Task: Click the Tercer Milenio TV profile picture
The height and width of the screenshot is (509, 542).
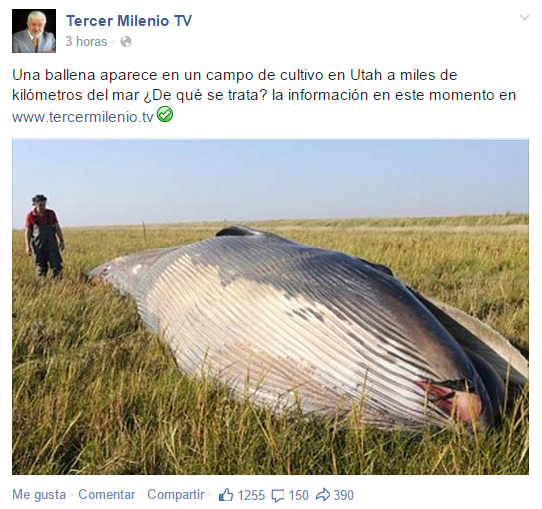Action: [34, 31]
